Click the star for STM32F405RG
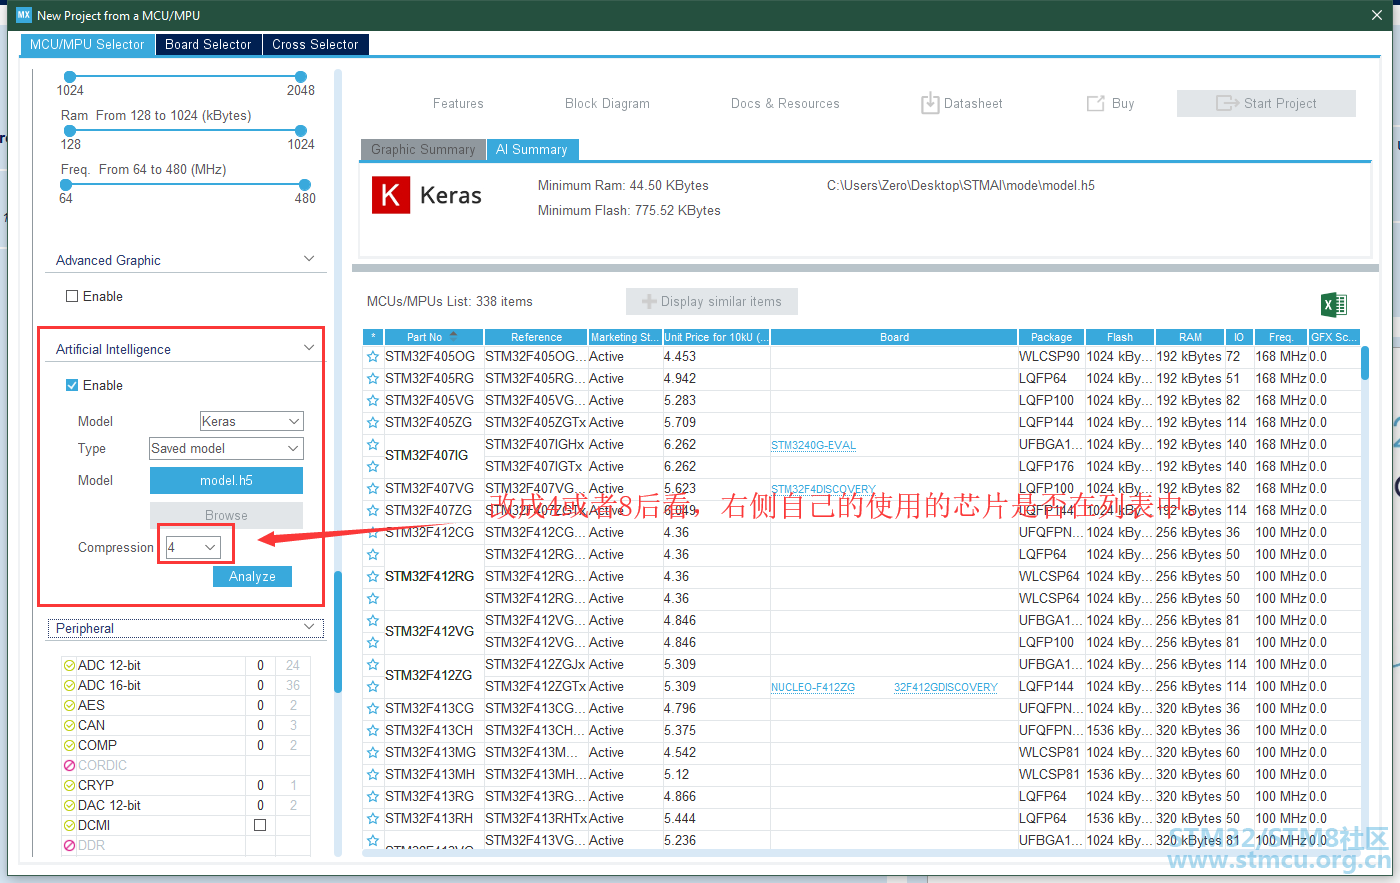 coord(373,379)
